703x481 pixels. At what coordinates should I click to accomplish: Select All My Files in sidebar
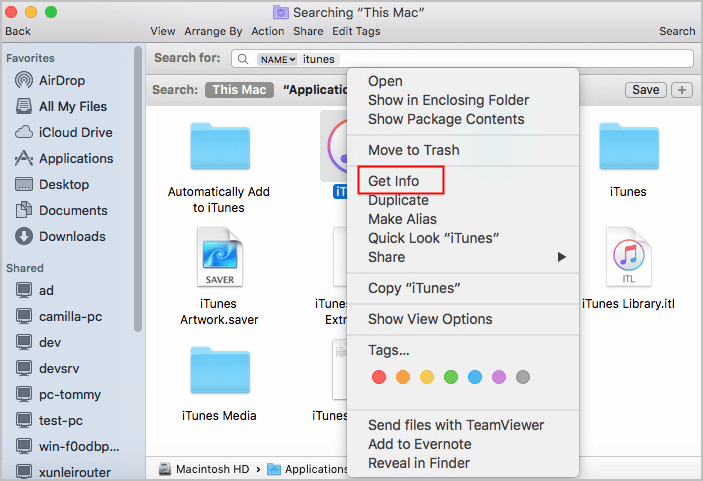click(61, 107)
